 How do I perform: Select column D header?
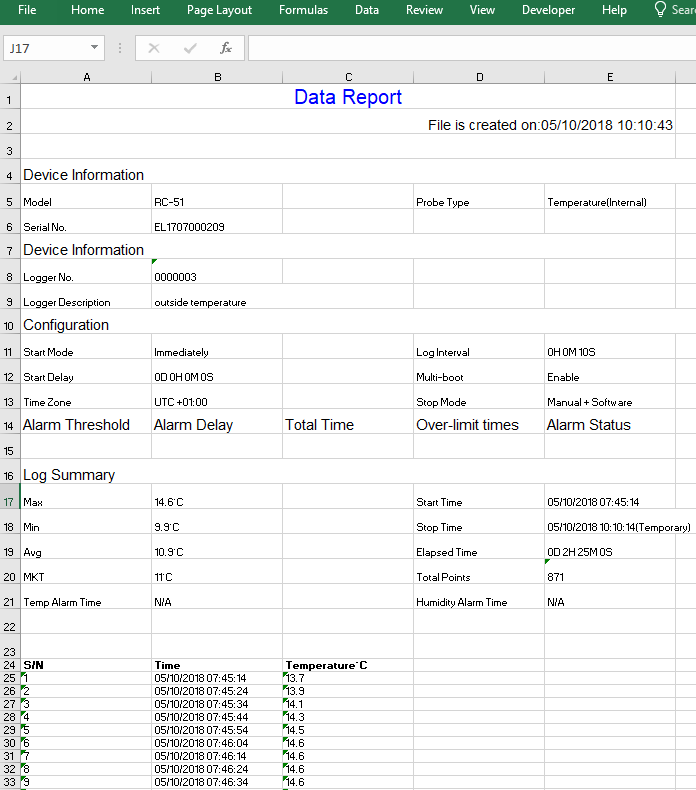pos(479,77)
